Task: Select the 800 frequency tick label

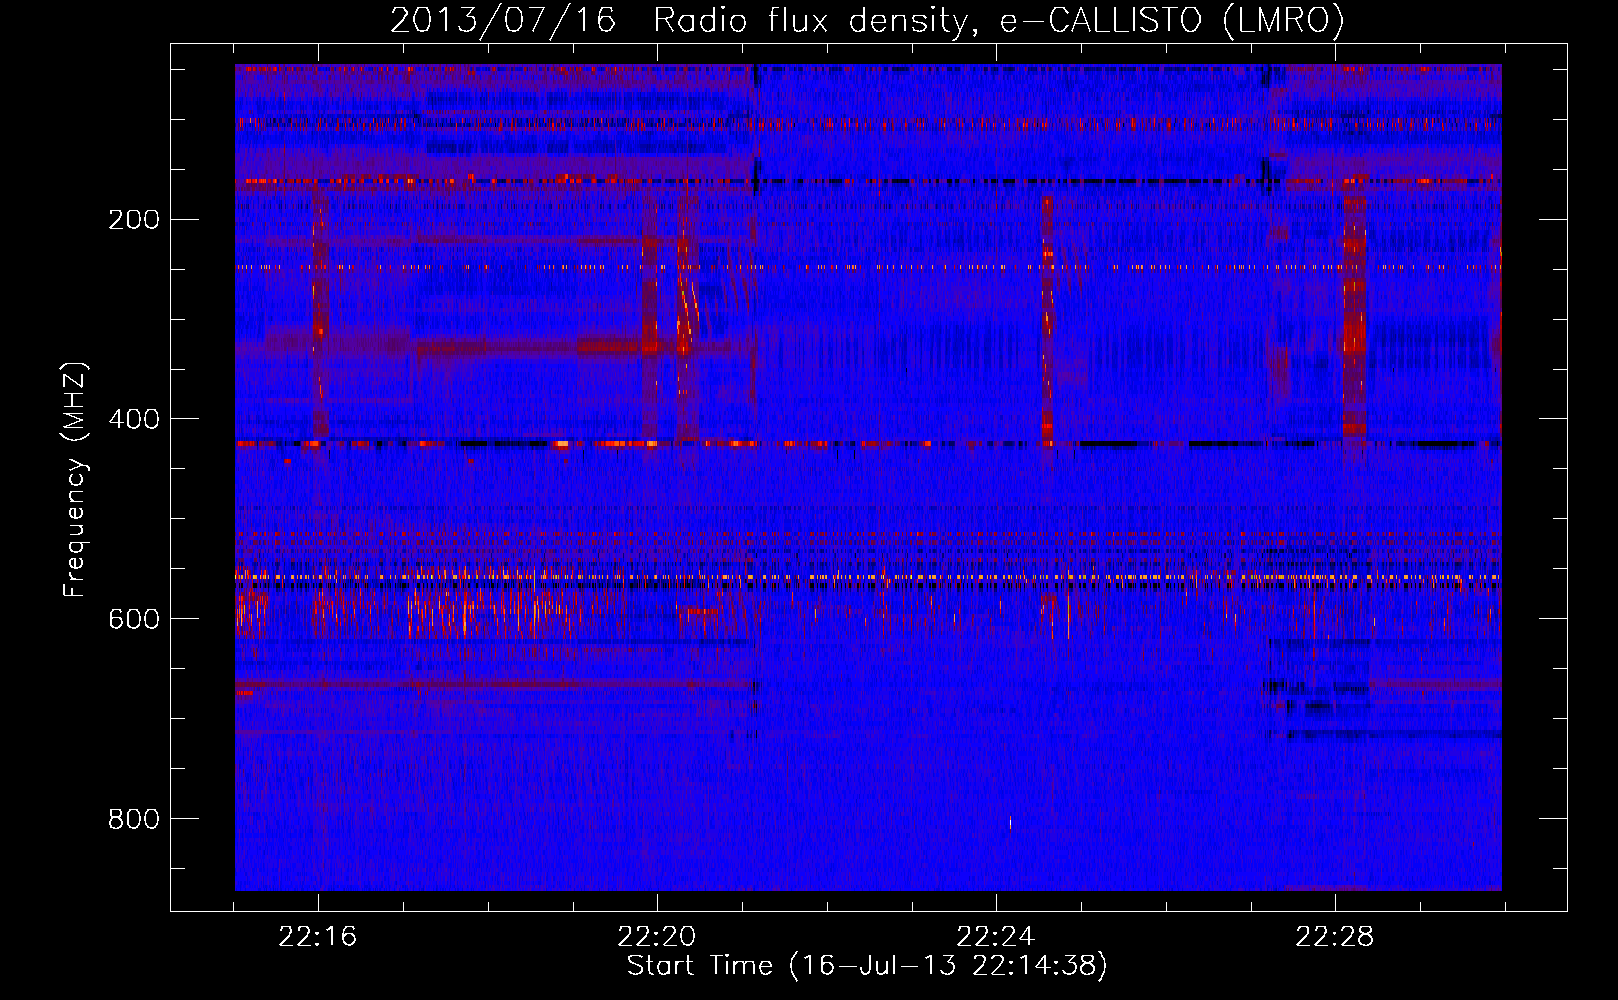Action: coord(134,819)
